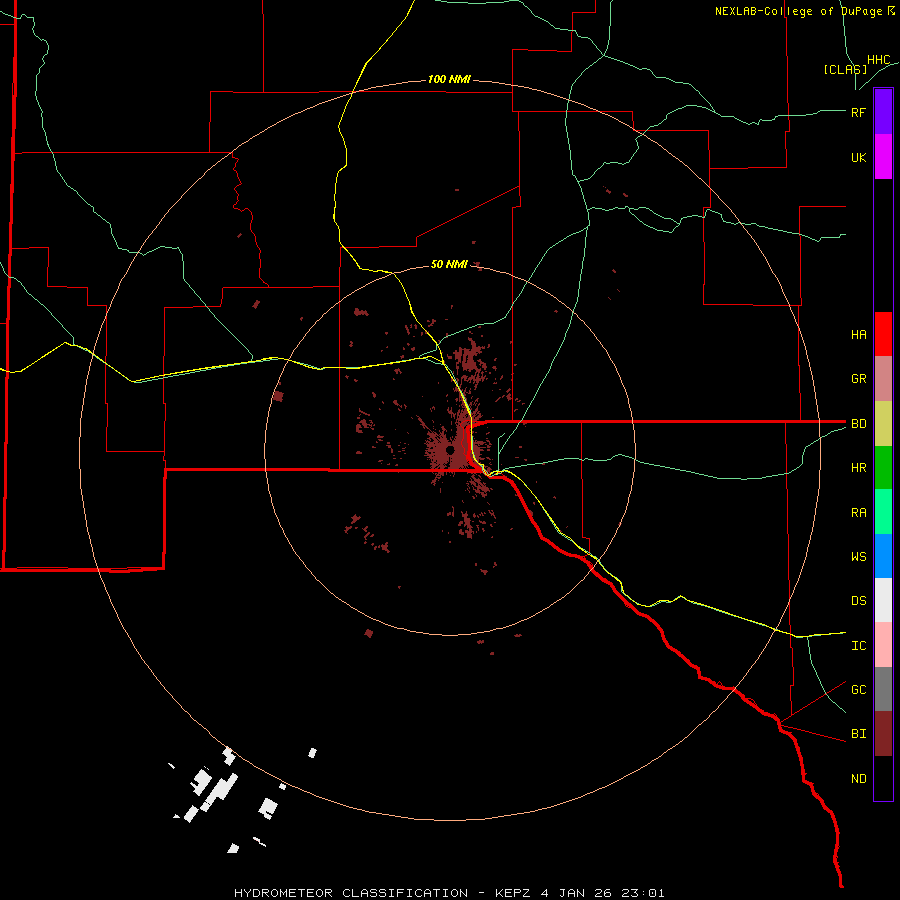This screenshot has width=900, height=900.
Task: Click the HA legend label
Action: (858, 334)
